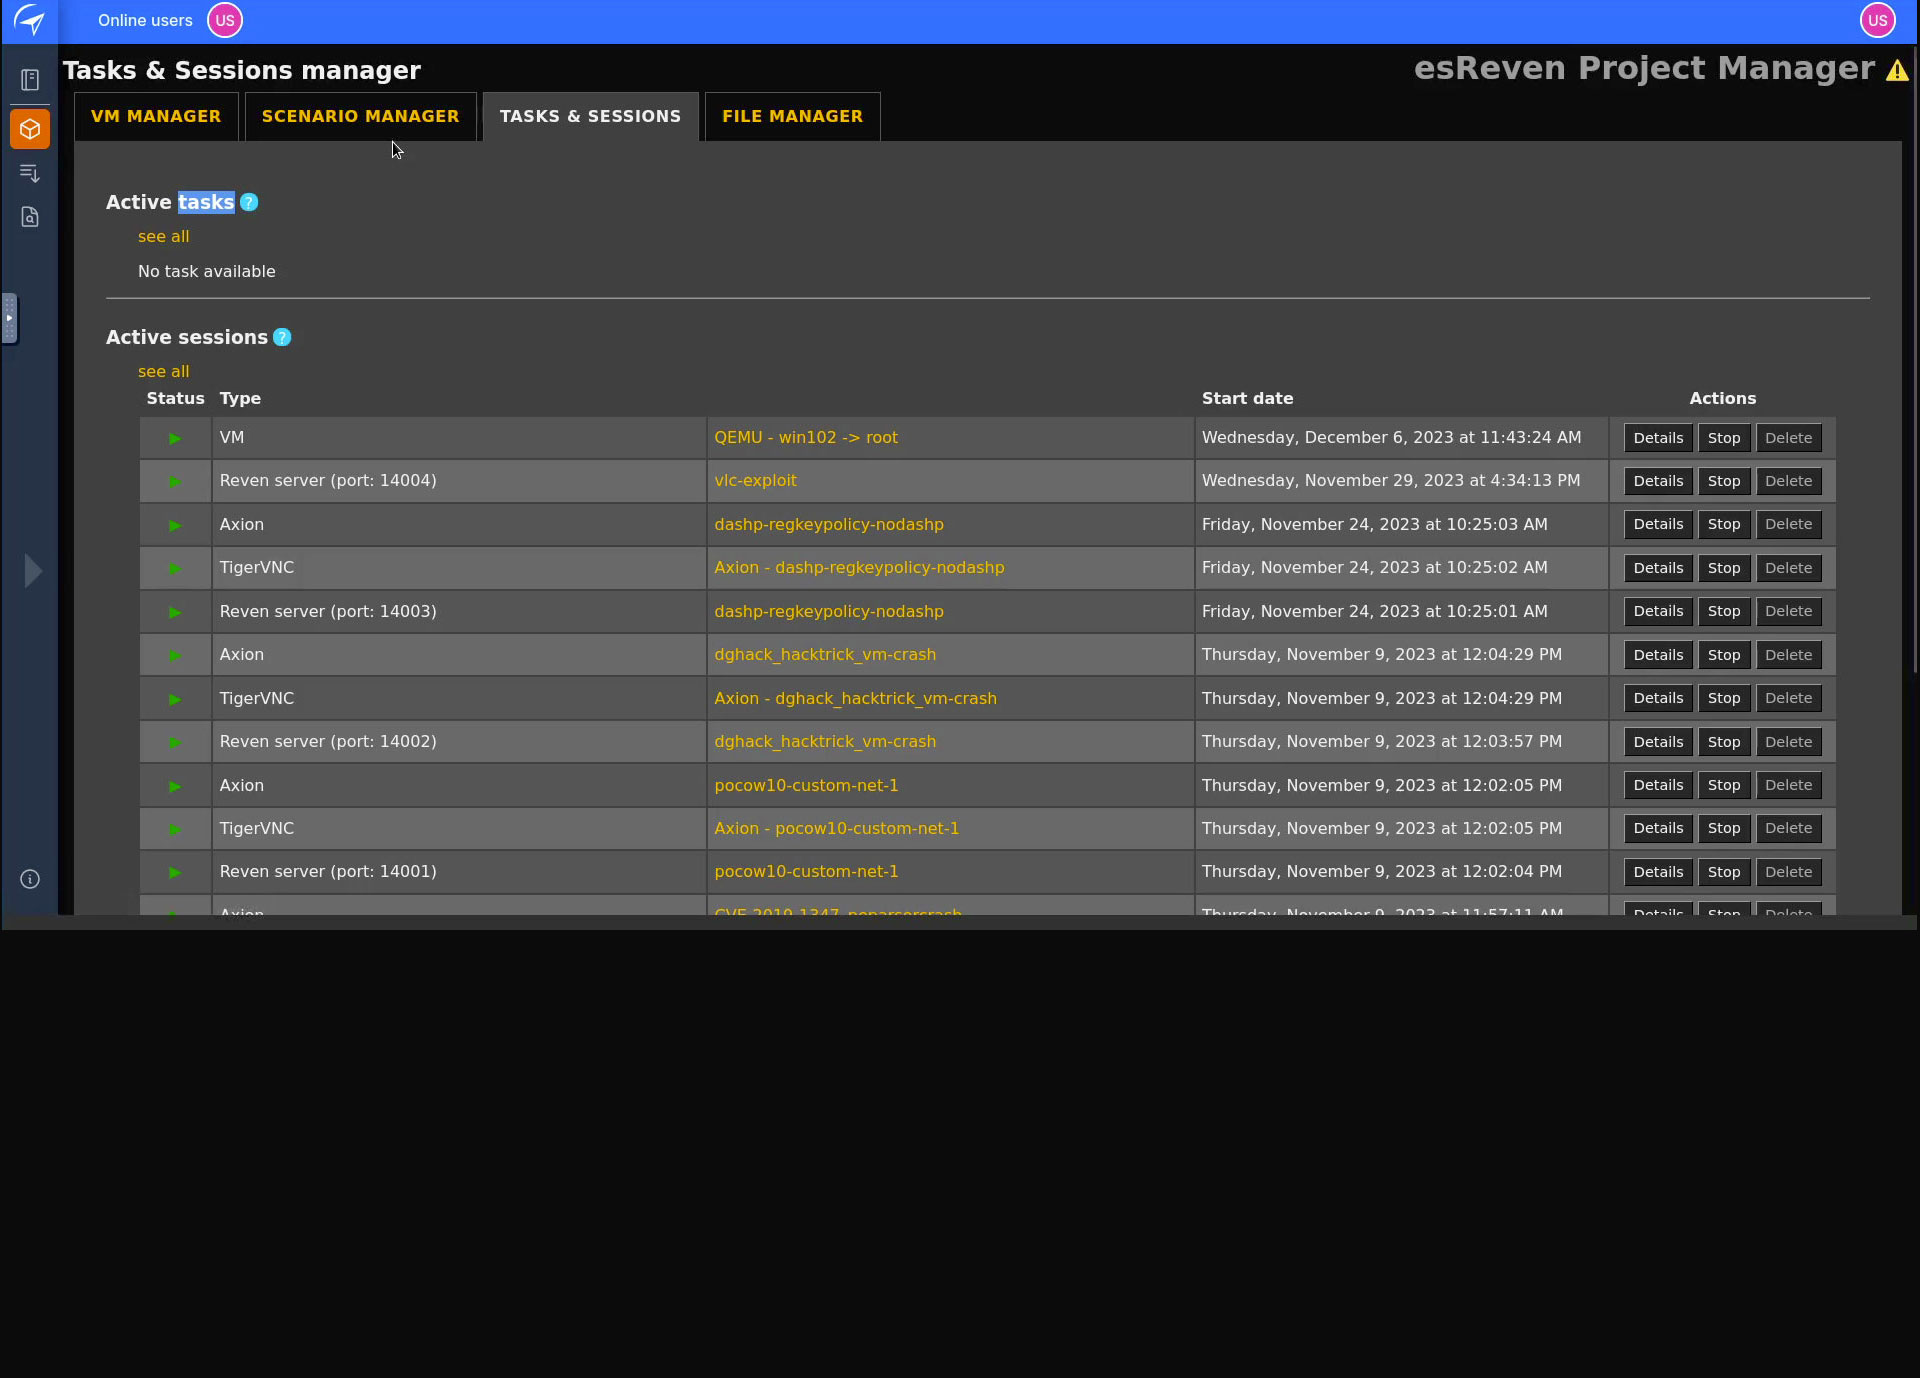The width and height of the screenshot is (1920, 1378).
Task: Click the green status indicator for QEMU session
Action: point(173,438)
